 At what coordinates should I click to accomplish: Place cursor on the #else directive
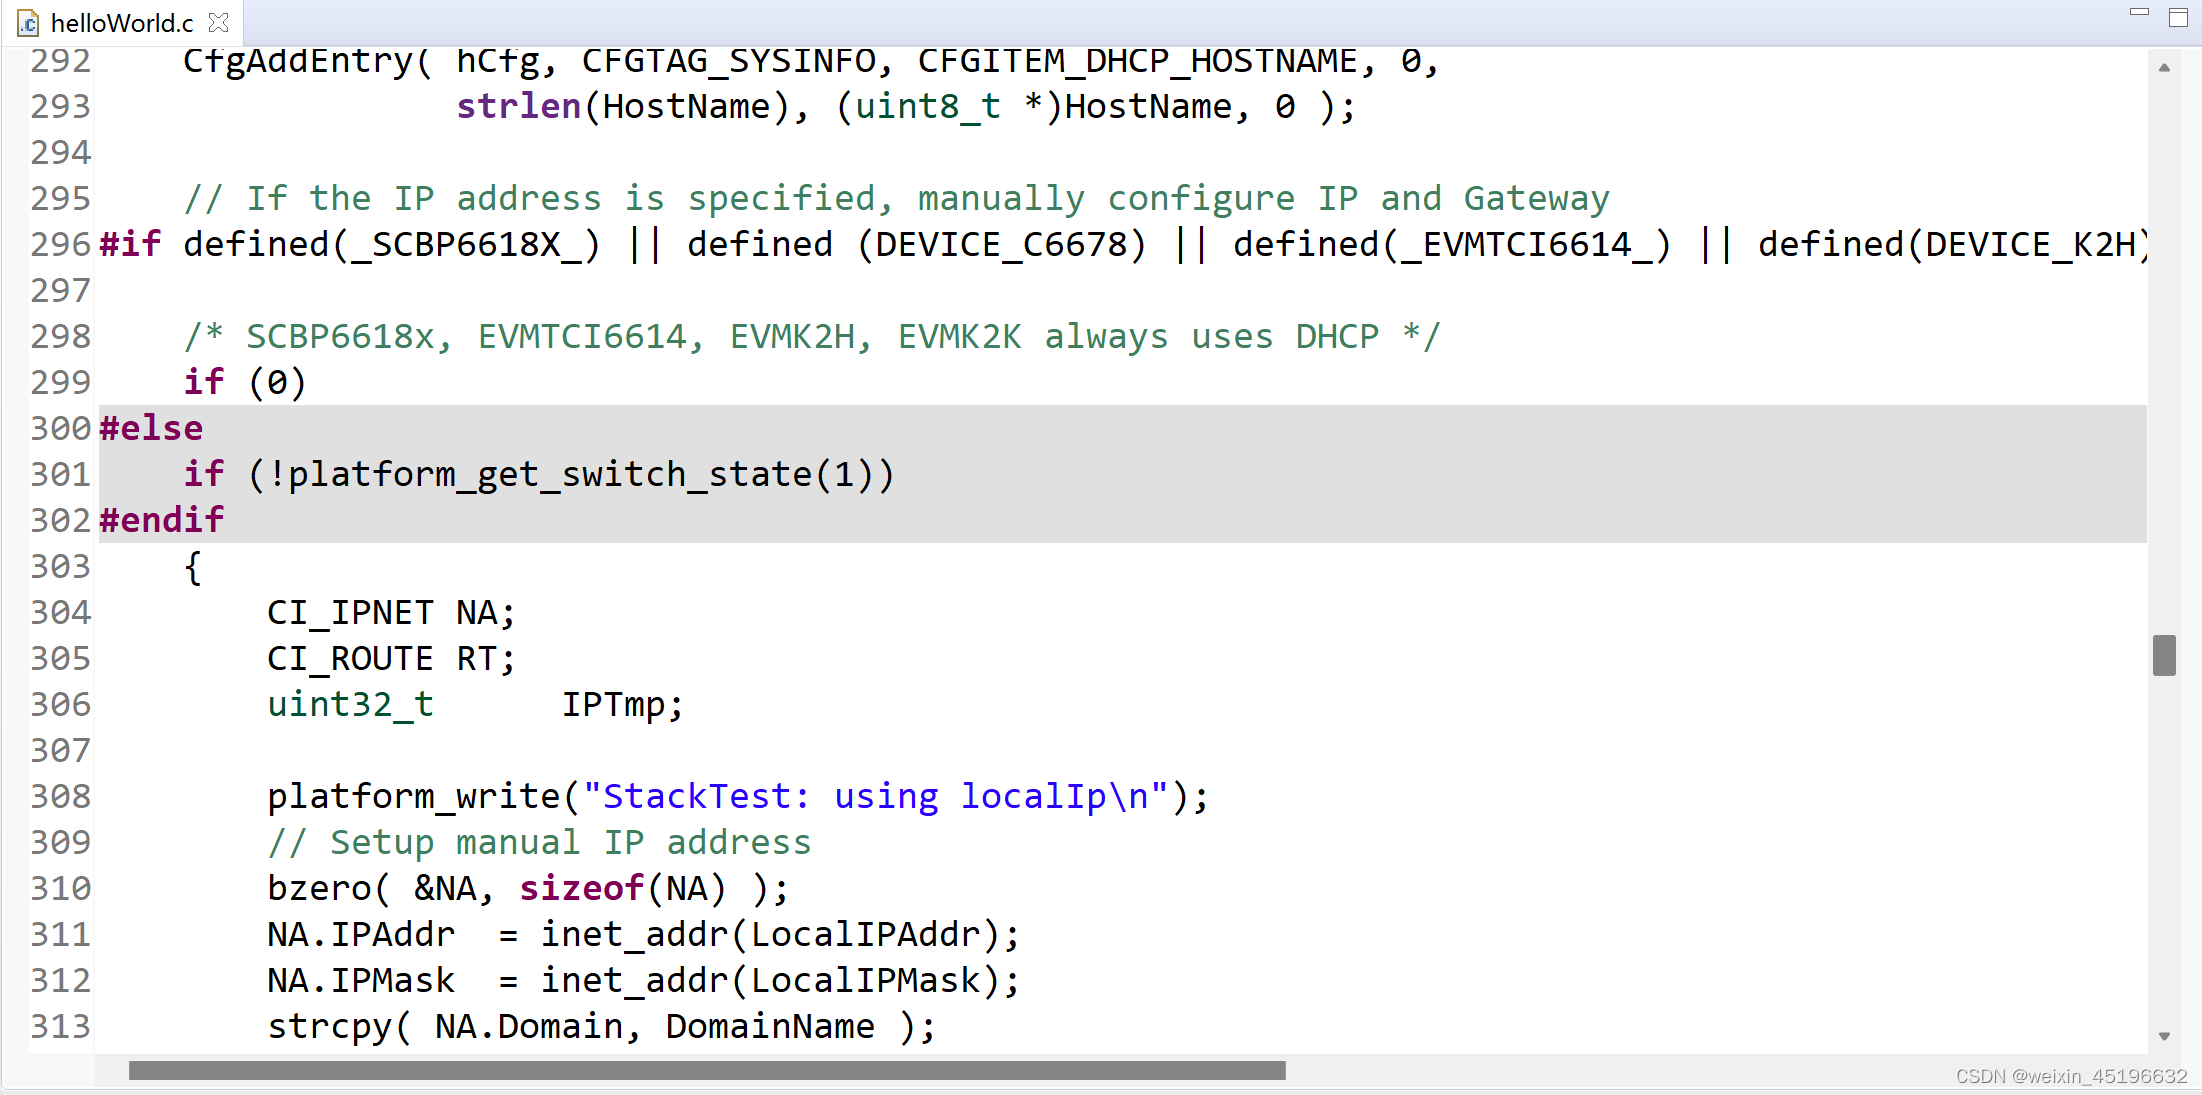click(x=151, y=429)
